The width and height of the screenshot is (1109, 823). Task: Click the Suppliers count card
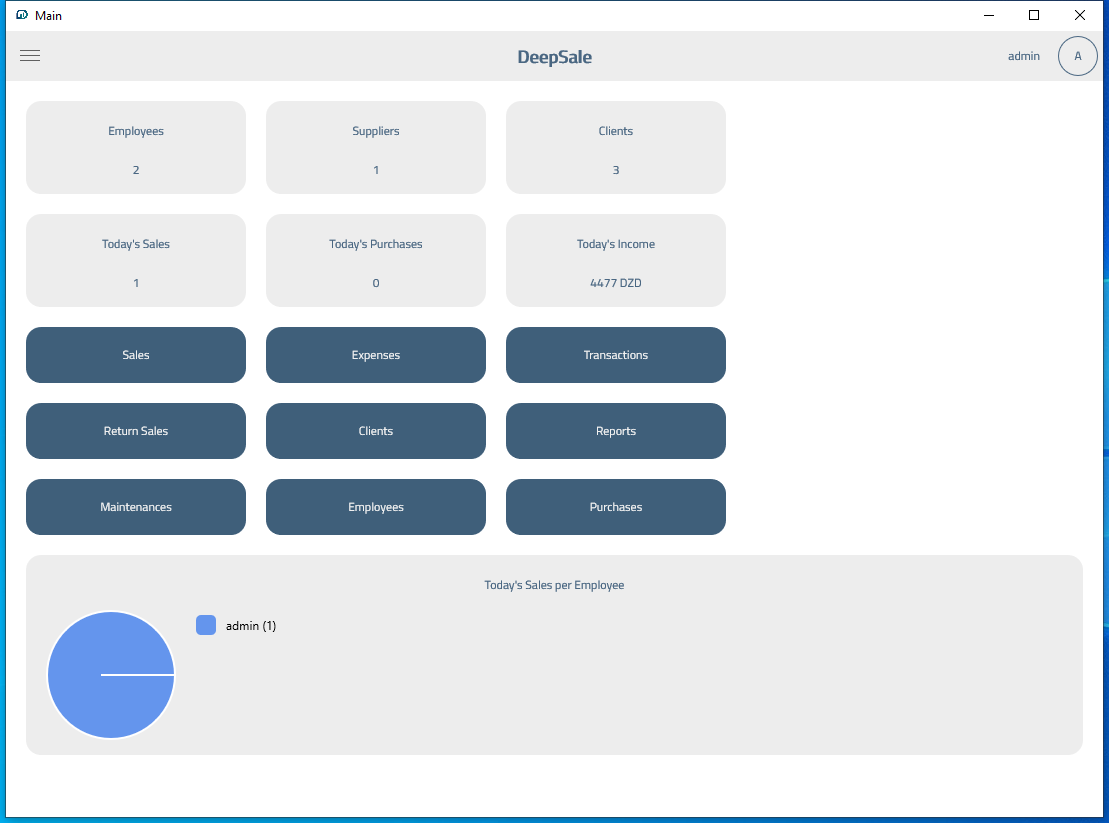[376, 147]
